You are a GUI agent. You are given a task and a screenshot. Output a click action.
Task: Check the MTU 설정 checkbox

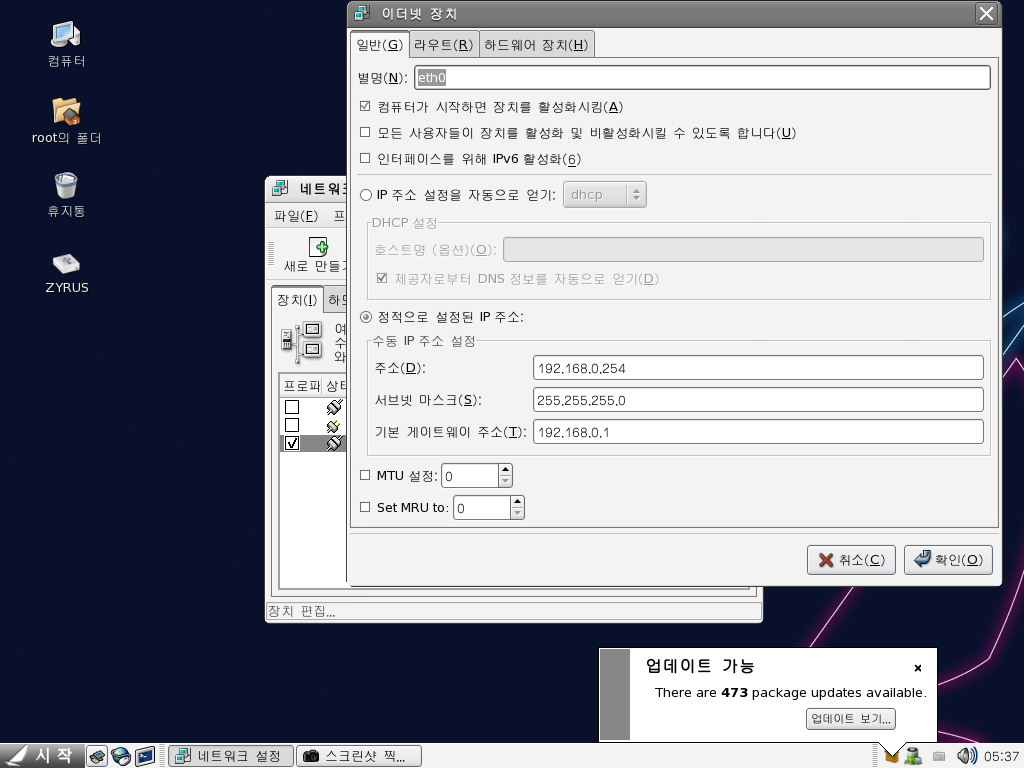(365, 476)
